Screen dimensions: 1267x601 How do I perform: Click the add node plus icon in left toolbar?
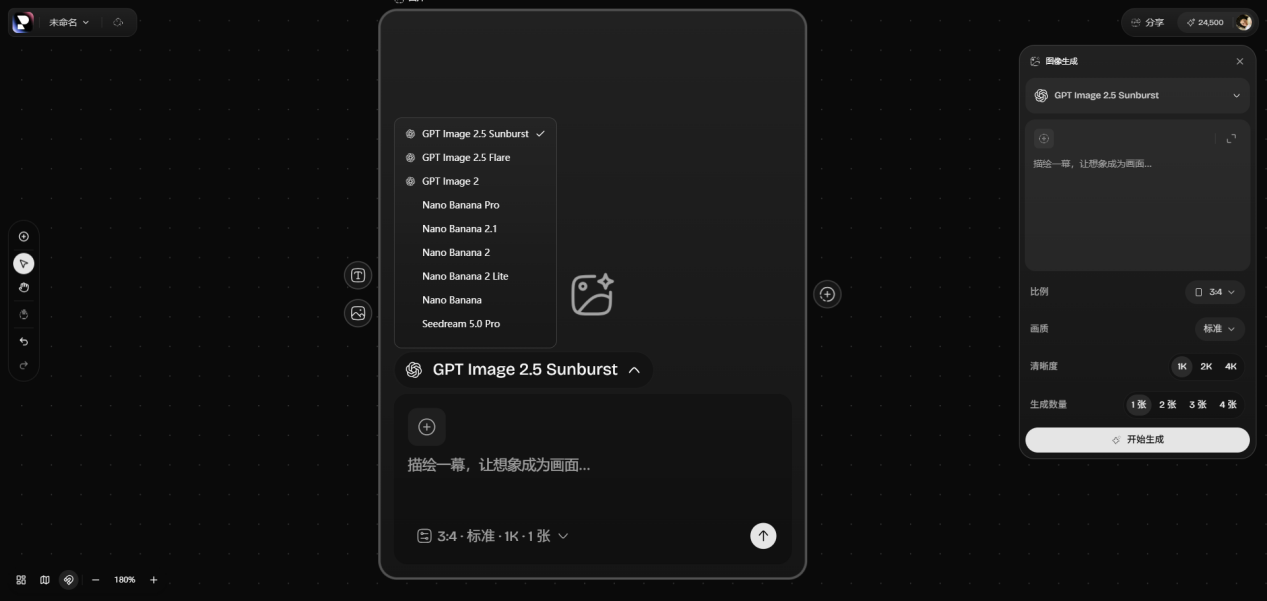point(24,237)
